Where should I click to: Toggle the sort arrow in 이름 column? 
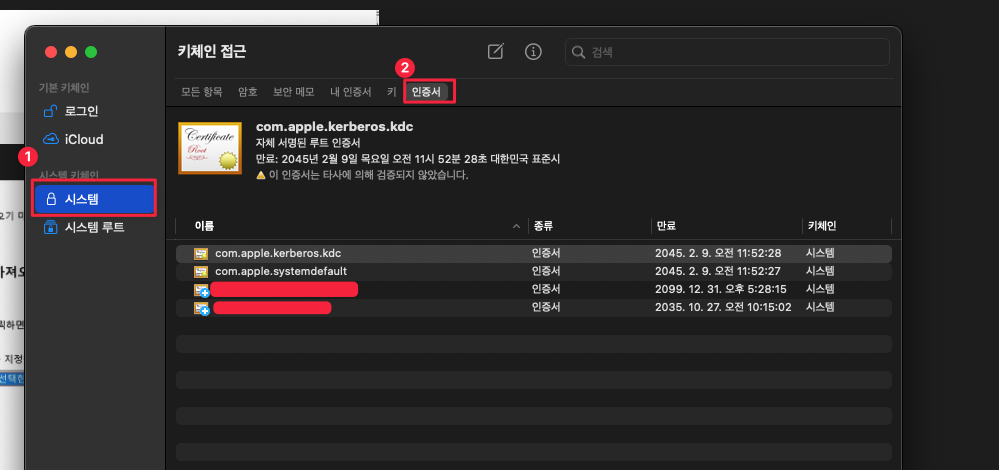(517, 226)
